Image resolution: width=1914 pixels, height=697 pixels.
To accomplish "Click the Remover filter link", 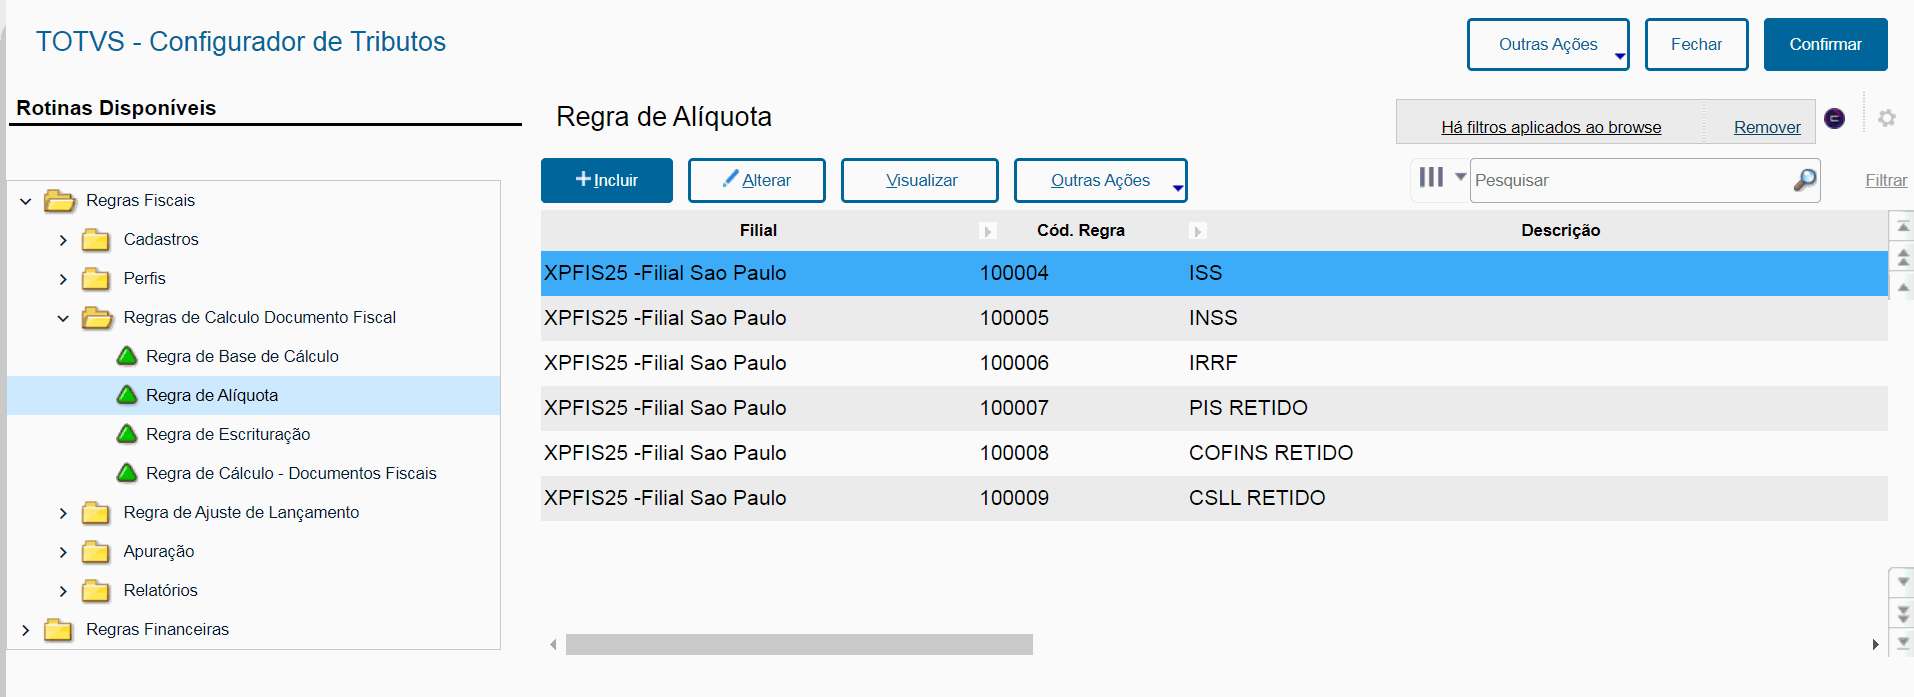I will tap(1766, 127).
